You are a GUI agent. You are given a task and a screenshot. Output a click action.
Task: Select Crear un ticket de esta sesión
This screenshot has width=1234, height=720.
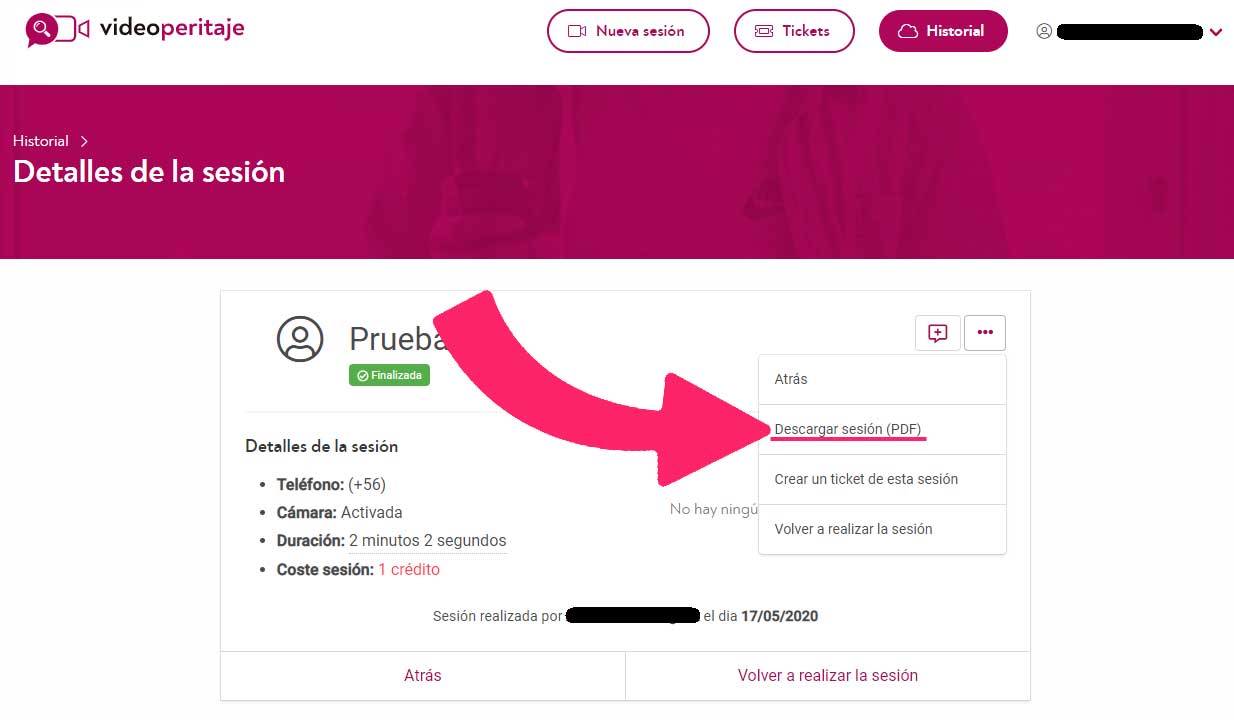(x=866, y=479)
